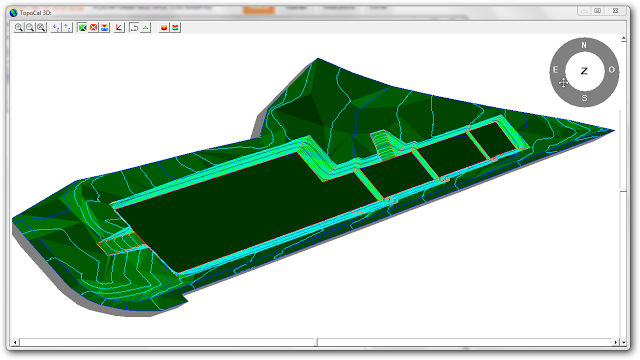Viewport: 640px width, 360px height.
Task: Select the multicolor elevation shading icon
Action: pyautogui.click(x=105, y=27)
